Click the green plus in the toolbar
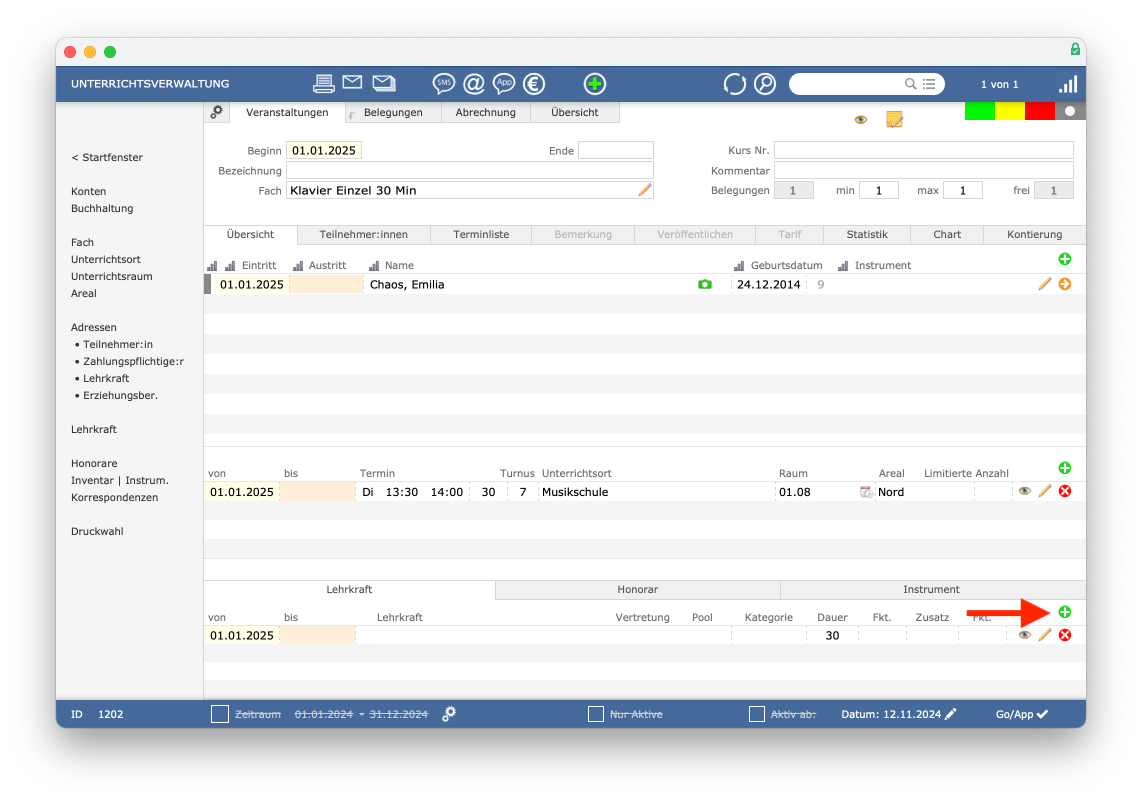 594,84
